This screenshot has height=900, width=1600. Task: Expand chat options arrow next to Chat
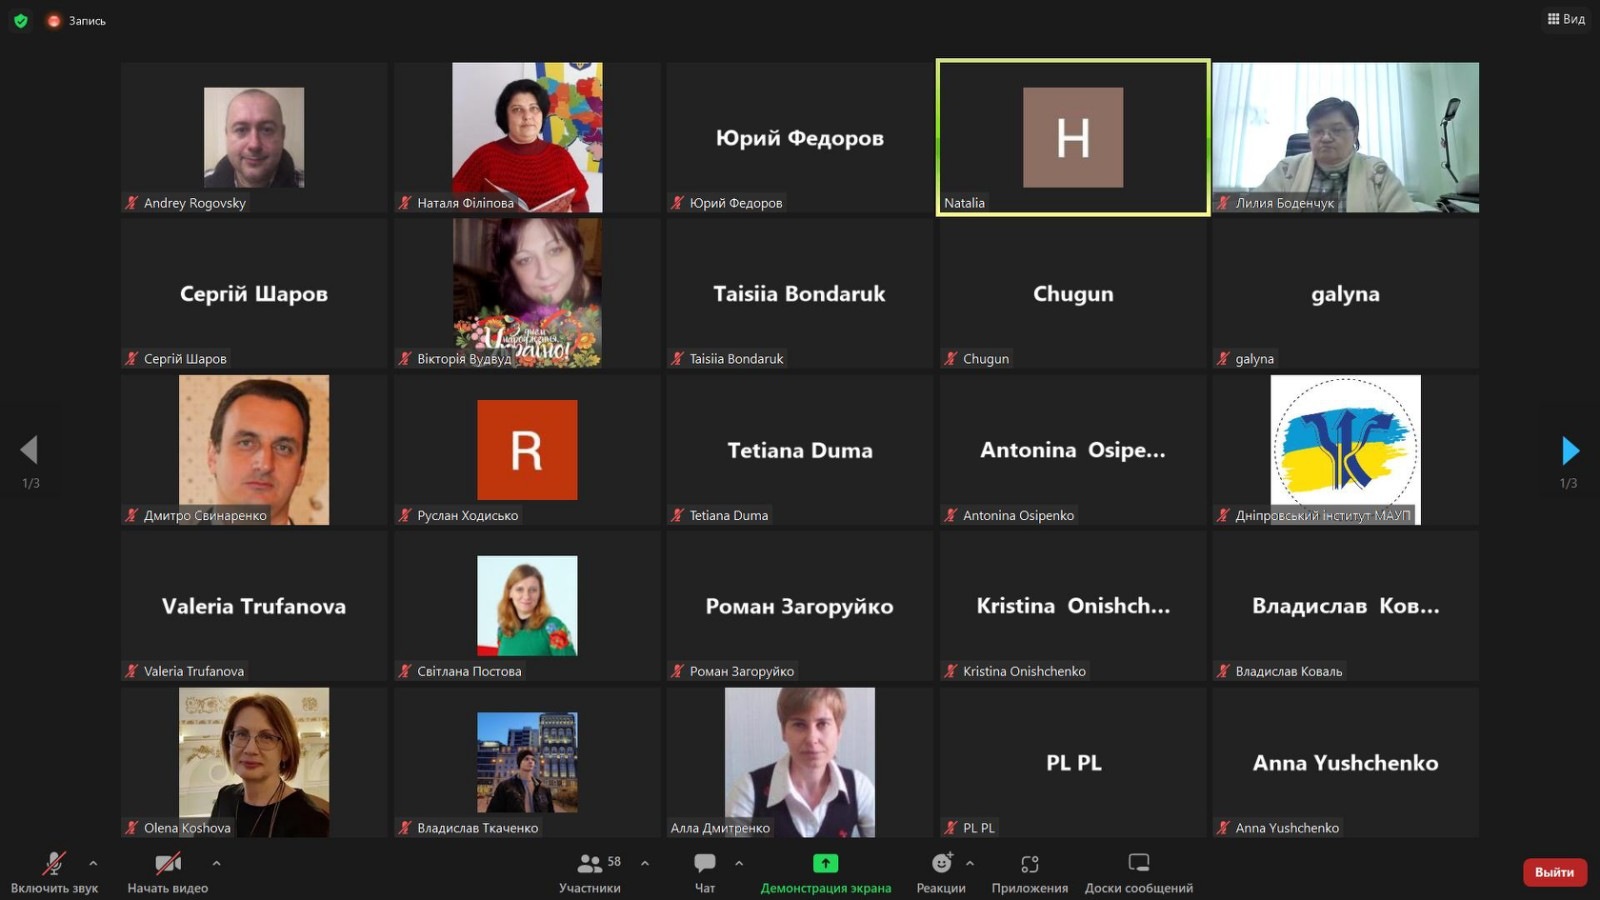pos(739,863)
